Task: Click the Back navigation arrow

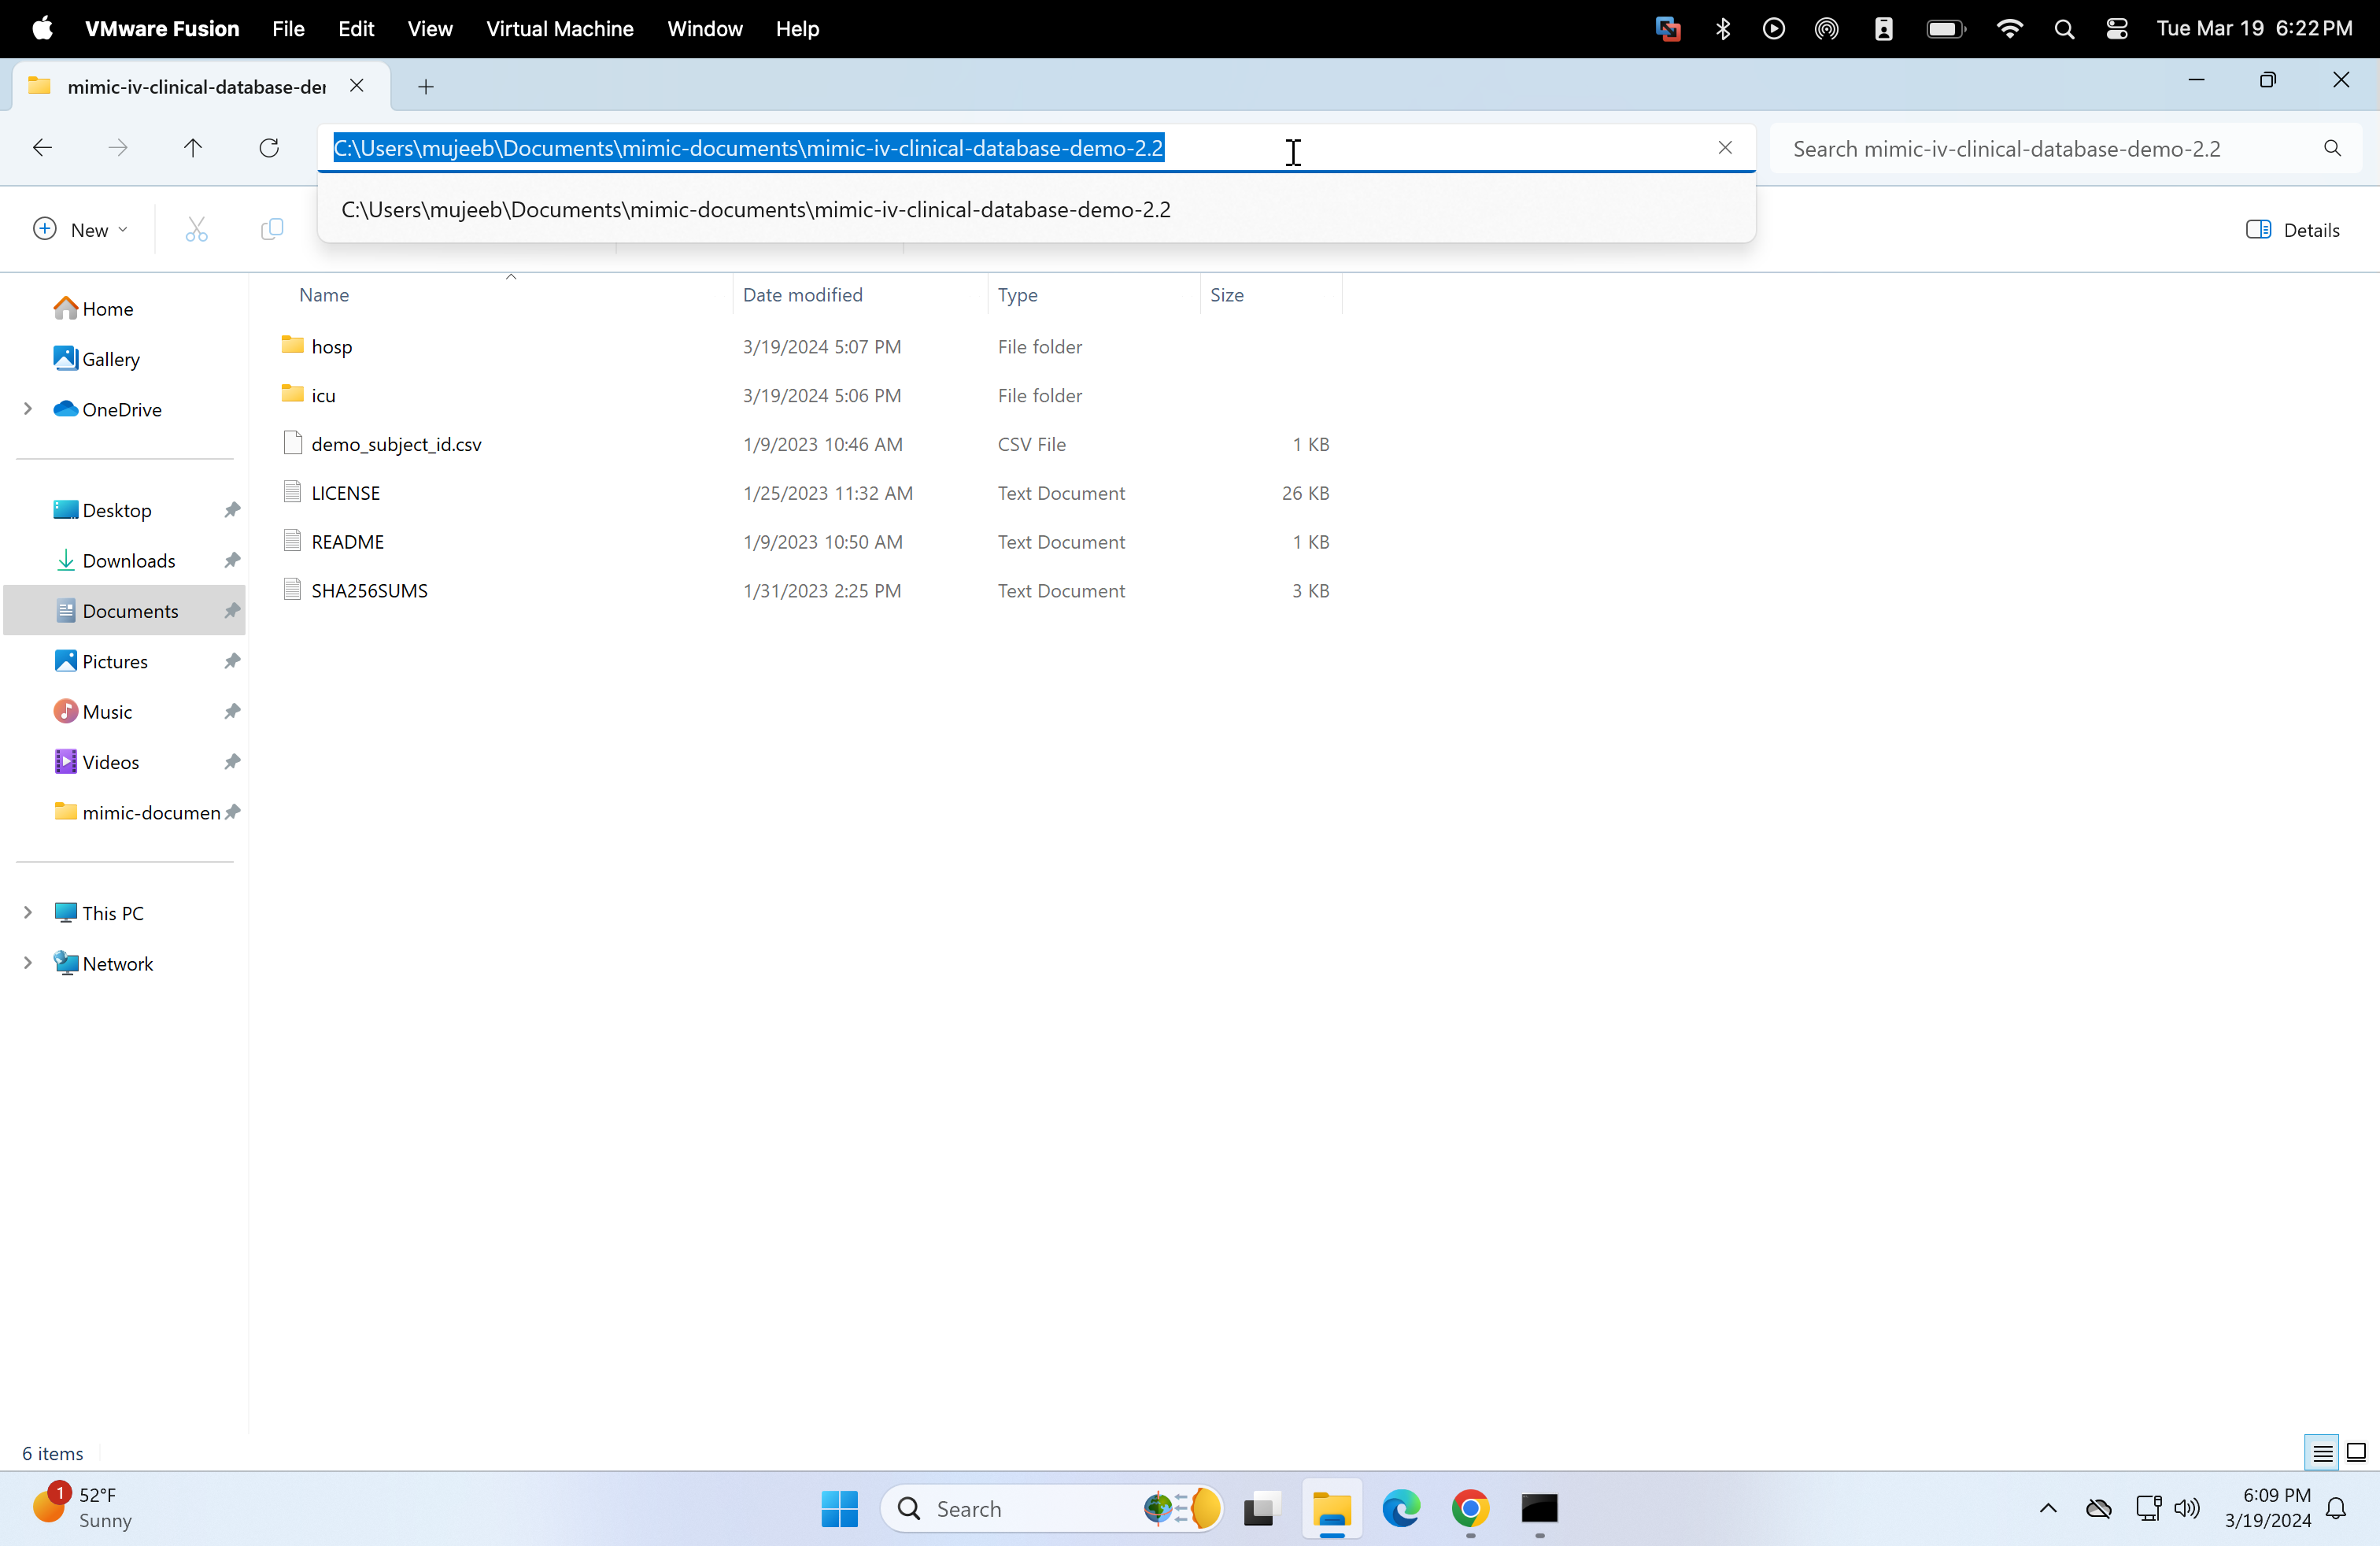Action: click(42, 148)
